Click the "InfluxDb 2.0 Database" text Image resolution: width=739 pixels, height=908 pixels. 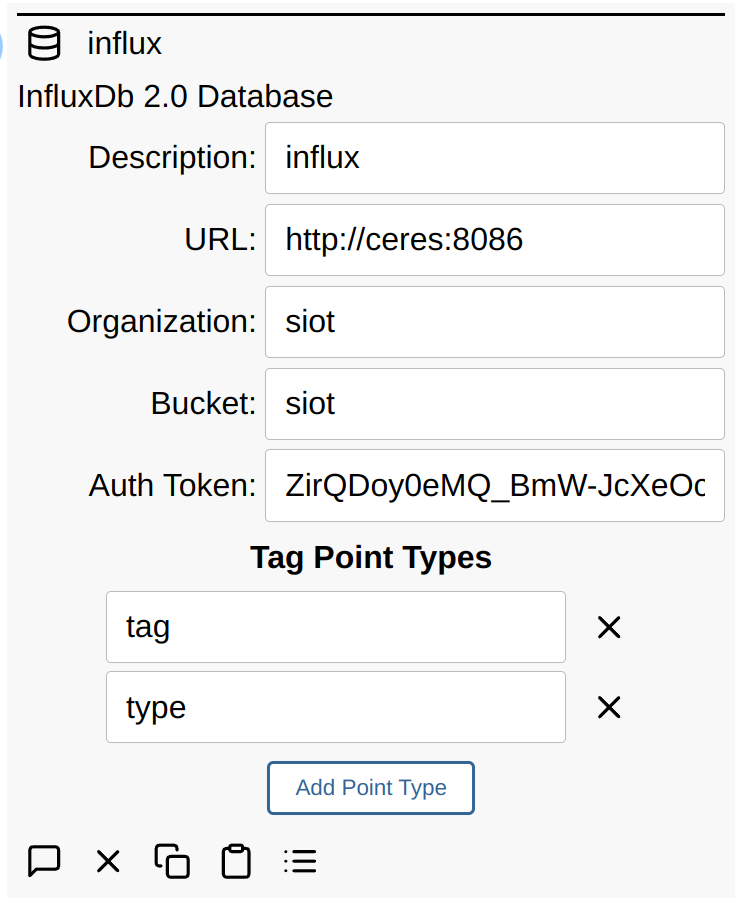[x=175, y=97]
